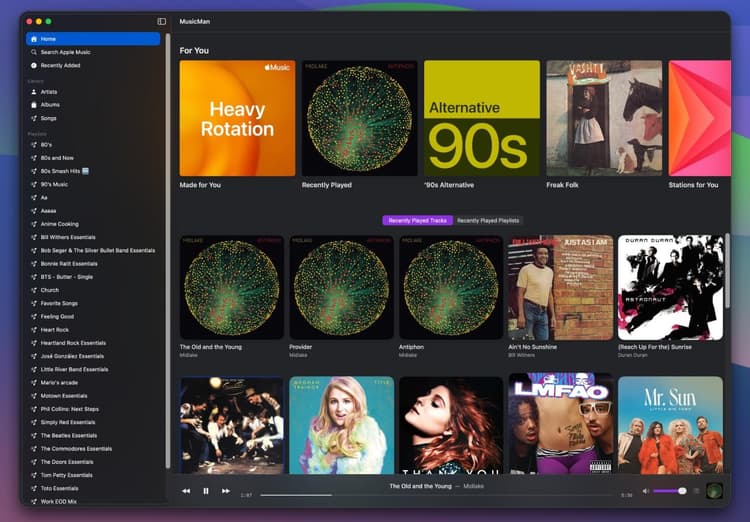Click the playlist icon beside 80s and Now
The height and width of the screenshot is (522, 750).
(x=34, y=158)
